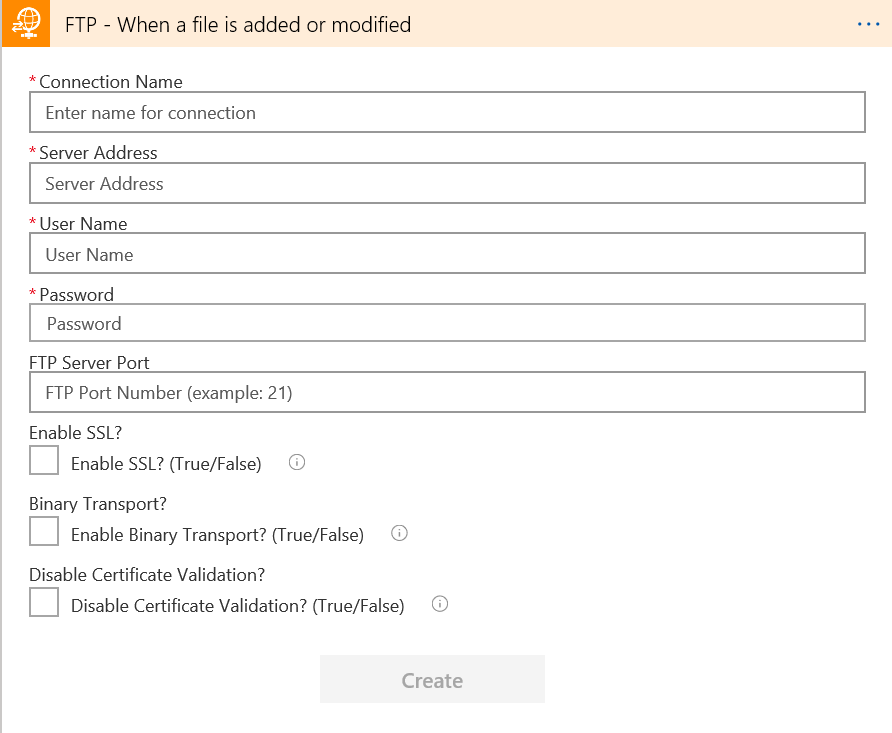Click the Password input field
This screenshot has width=892, height=733.
click(x=447, y=324)
